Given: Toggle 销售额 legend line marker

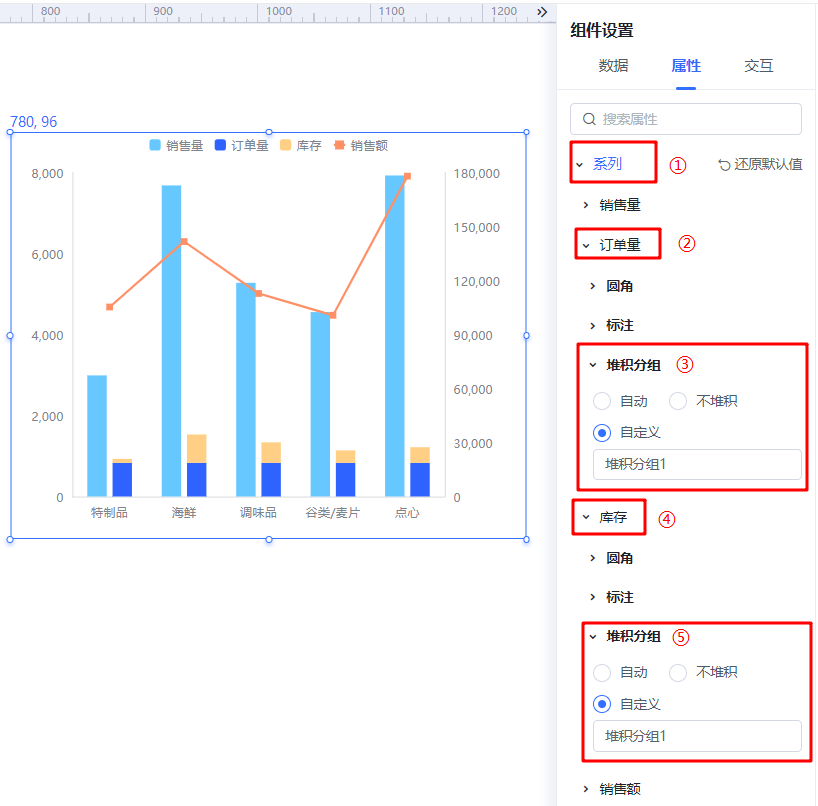Looking at the screenshot, I should tap(339, 145).
